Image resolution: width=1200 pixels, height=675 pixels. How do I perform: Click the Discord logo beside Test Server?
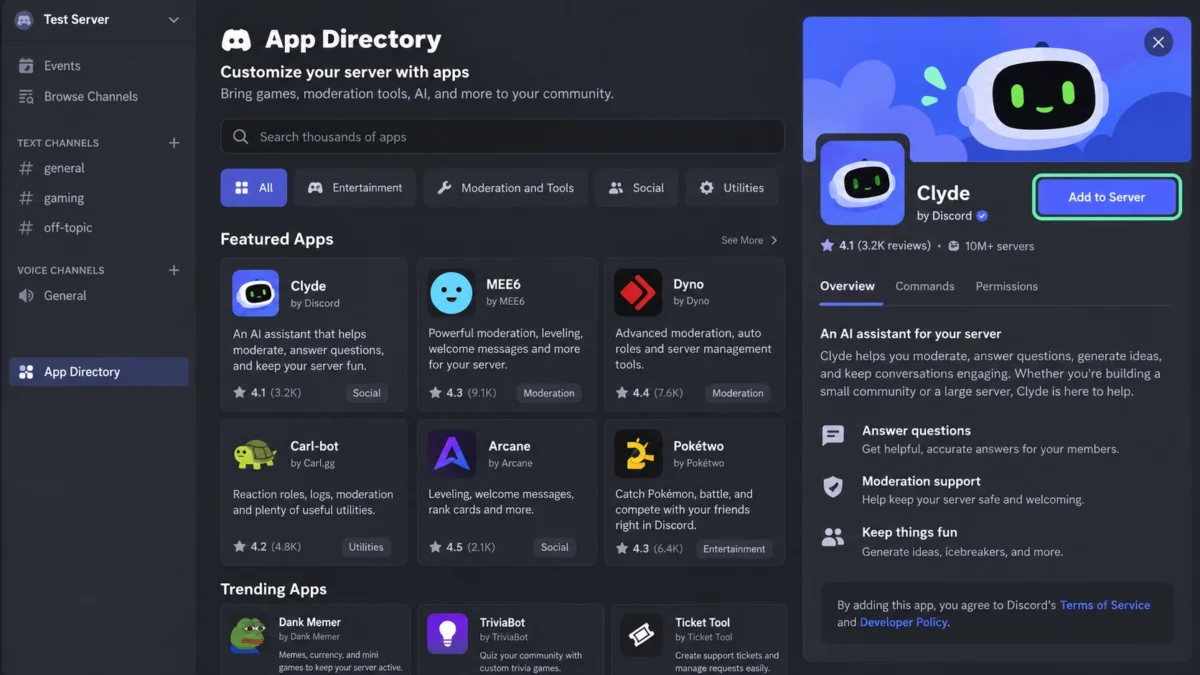25,20
